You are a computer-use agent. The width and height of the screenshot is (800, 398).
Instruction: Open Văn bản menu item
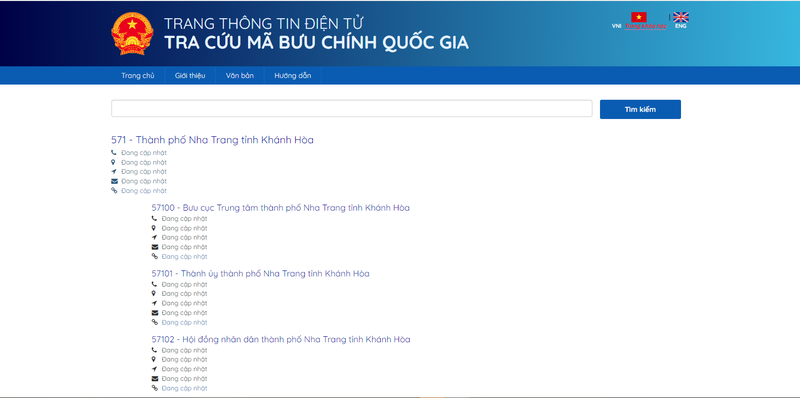click(x=240, y=76)
